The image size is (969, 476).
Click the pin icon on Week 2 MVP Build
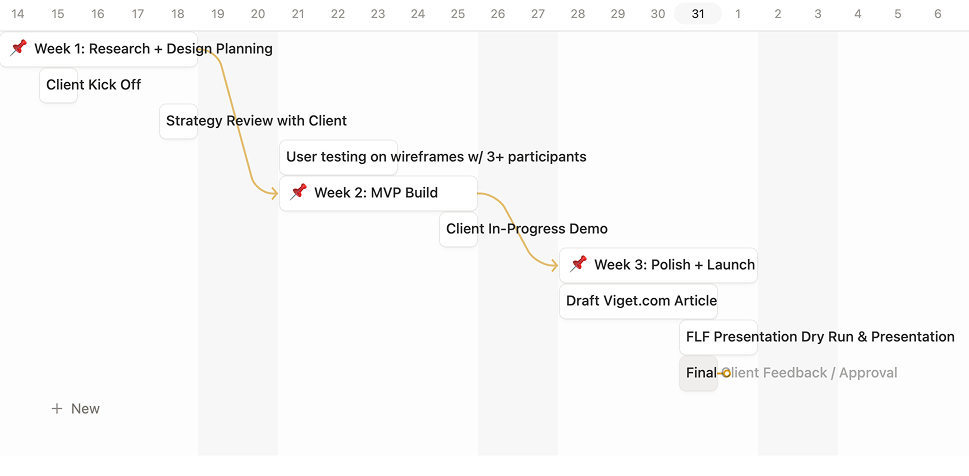click(x=298, y=192)
